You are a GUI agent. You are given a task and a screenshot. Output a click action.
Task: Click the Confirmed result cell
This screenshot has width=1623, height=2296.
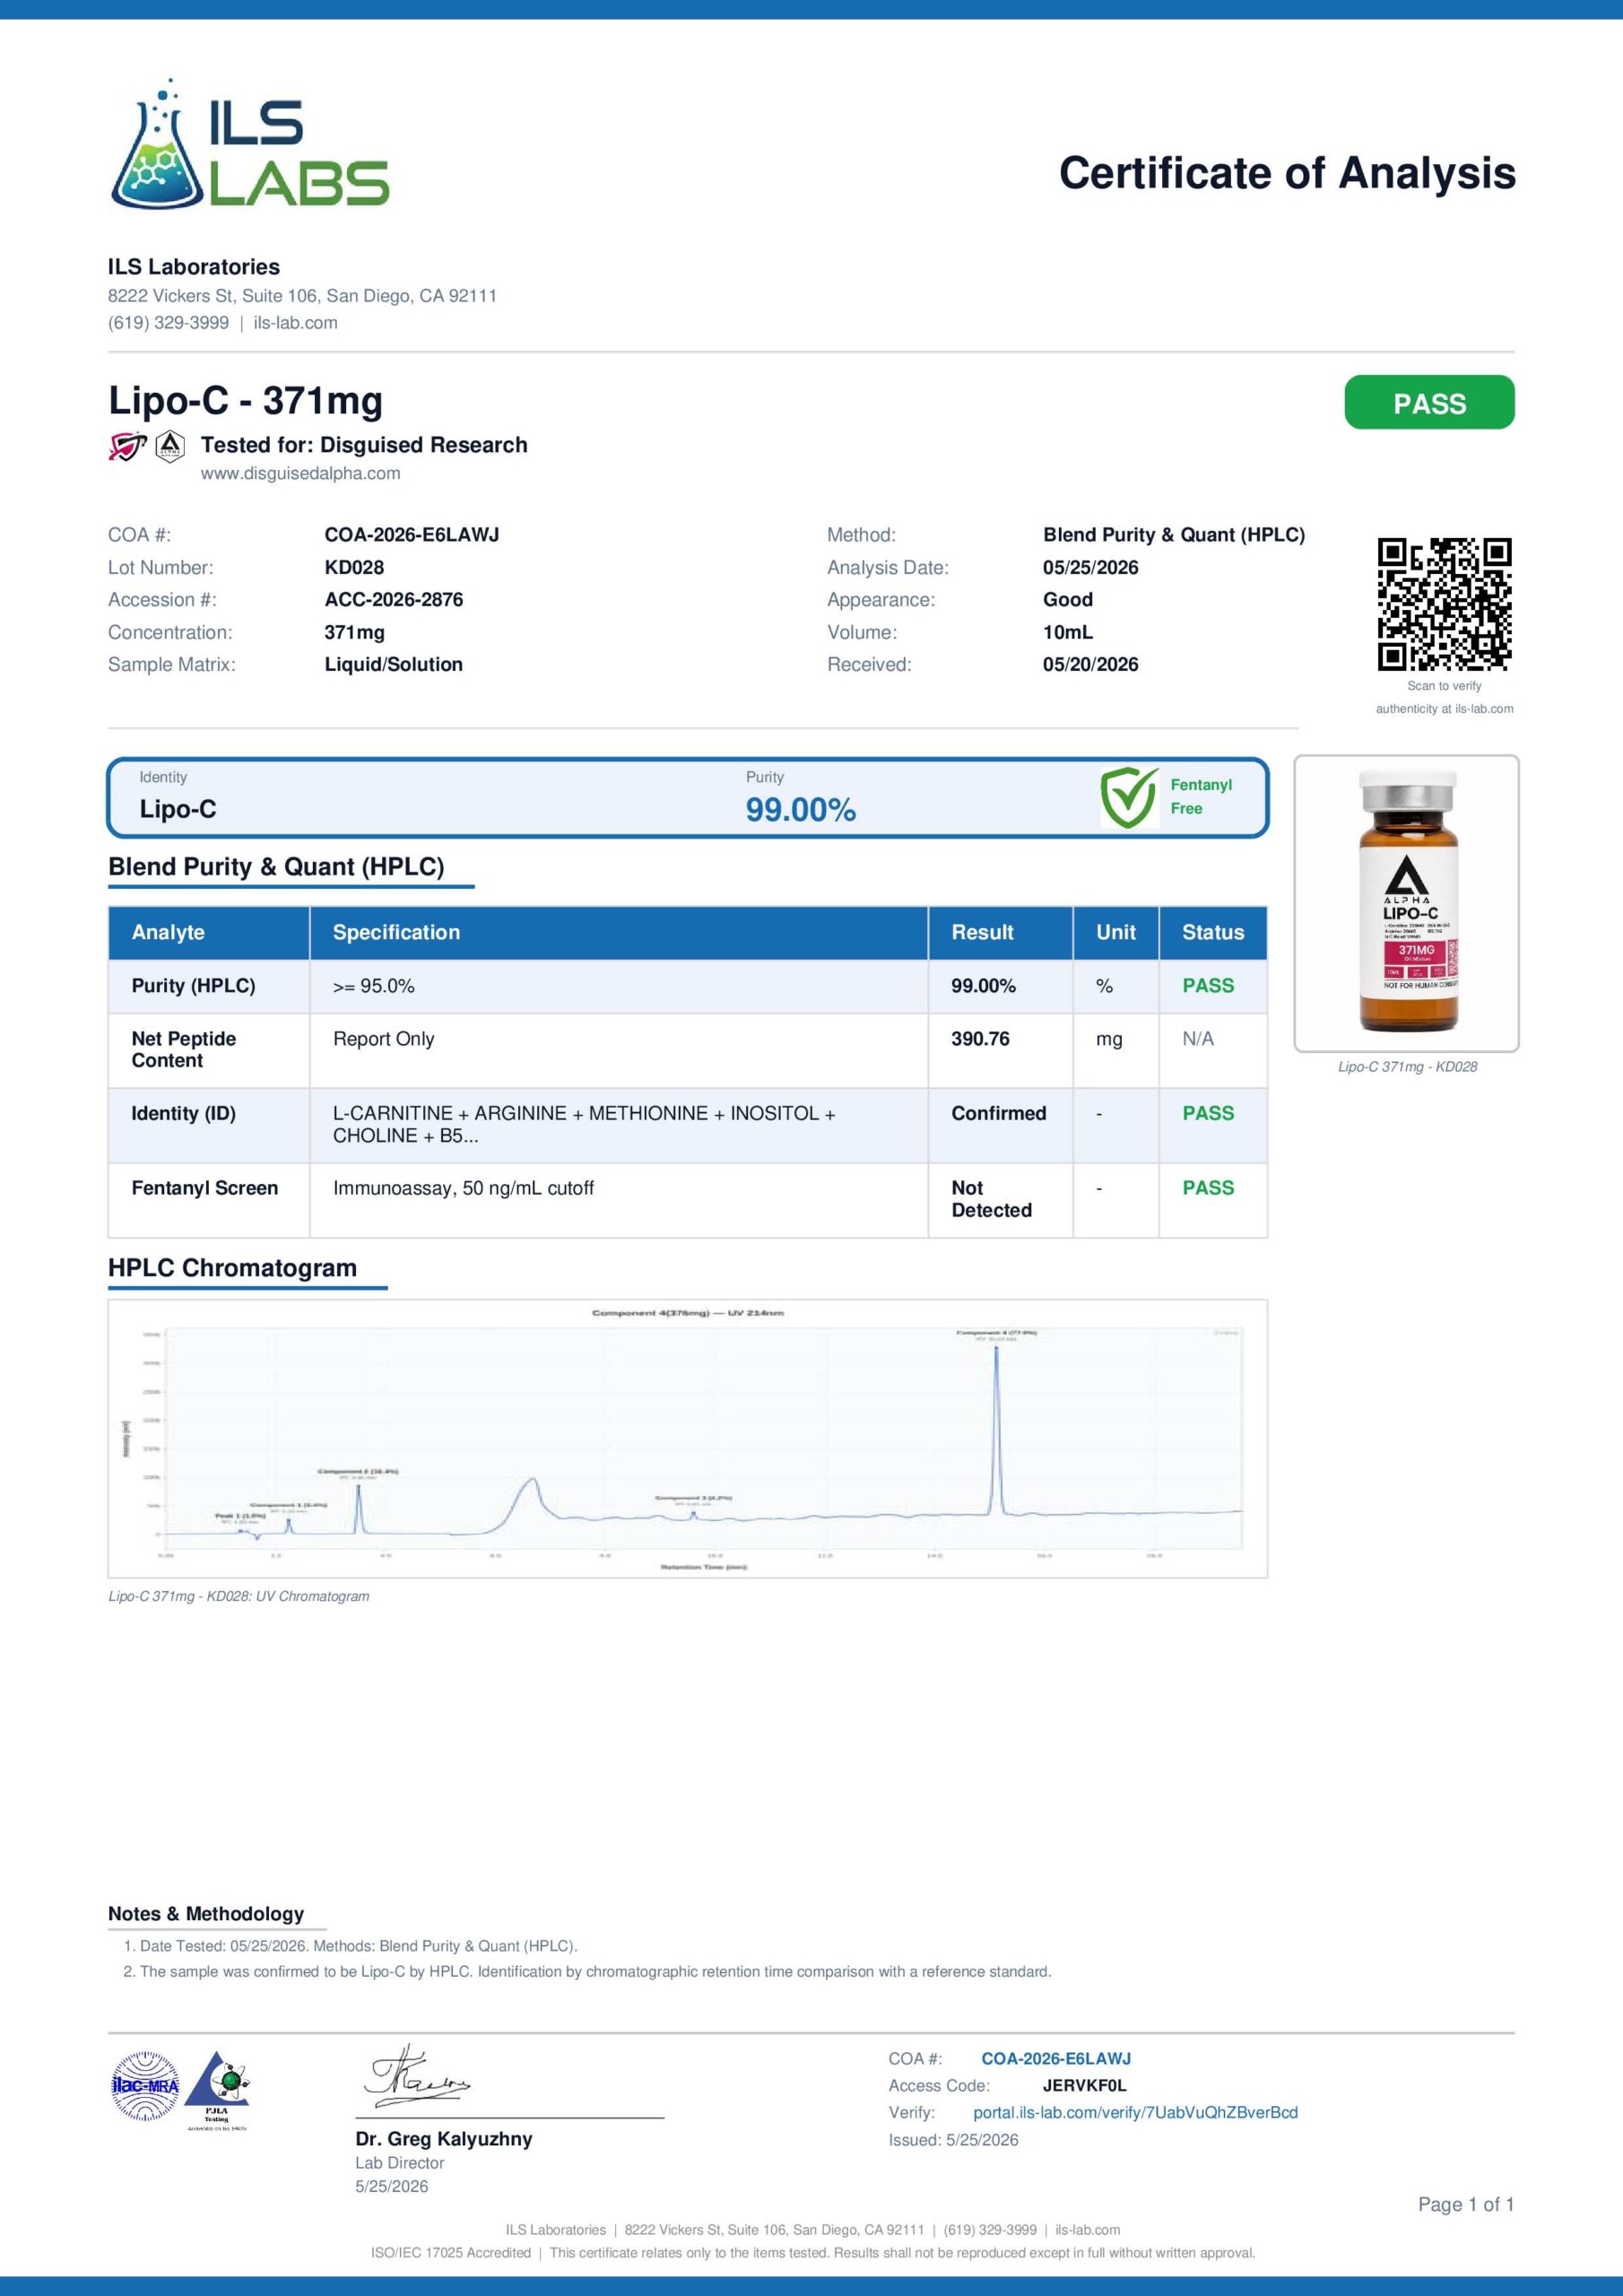pyautogui.click(x=1000, y=1125)
